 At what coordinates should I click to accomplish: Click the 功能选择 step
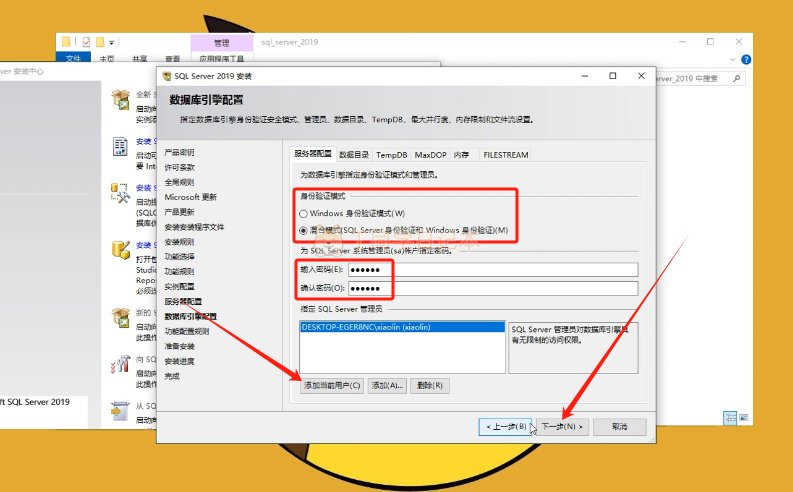(180, 257)
